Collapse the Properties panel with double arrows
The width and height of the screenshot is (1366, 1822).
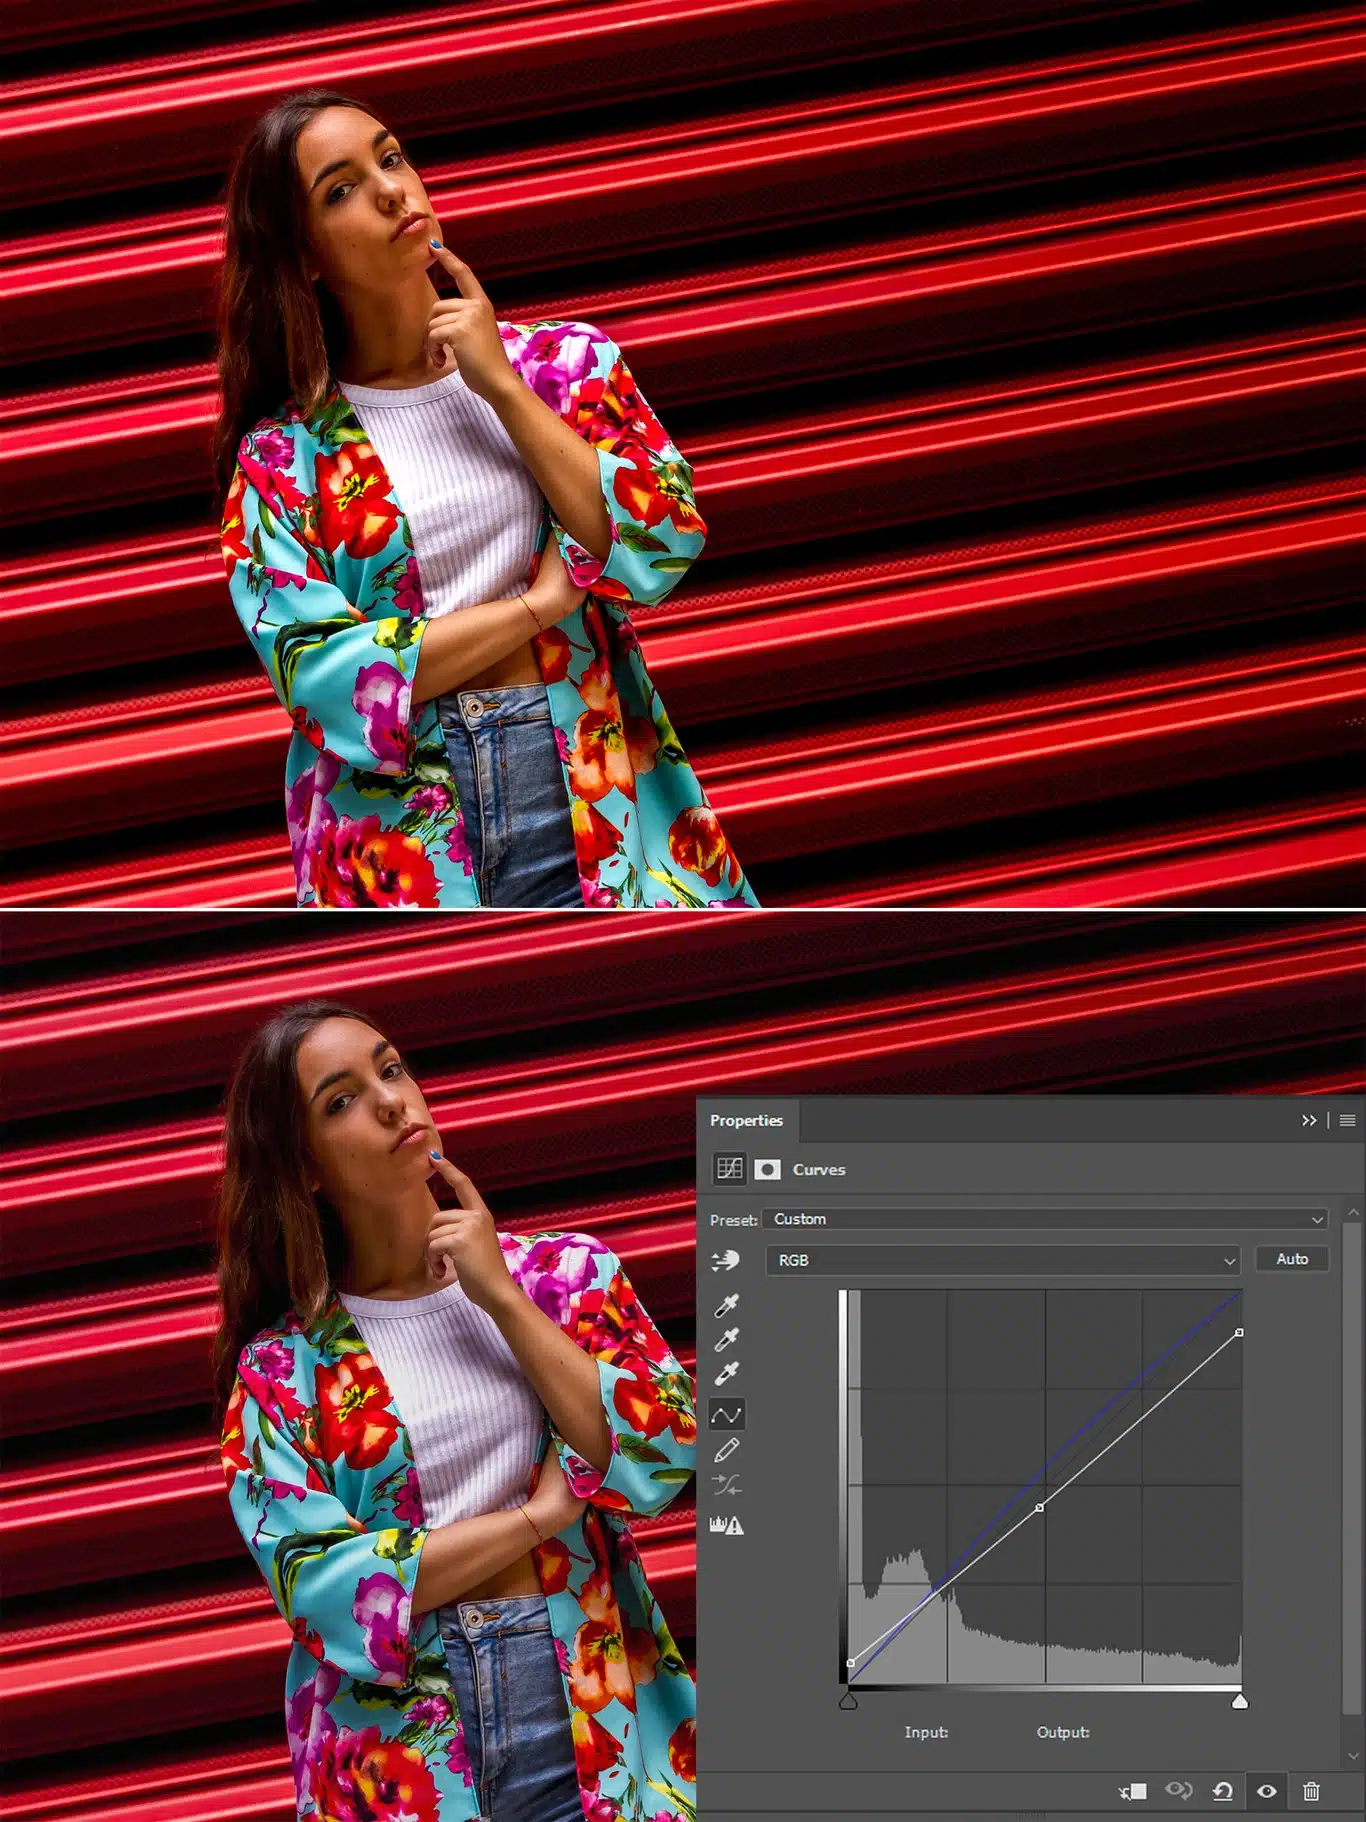click(1309, 1120)
